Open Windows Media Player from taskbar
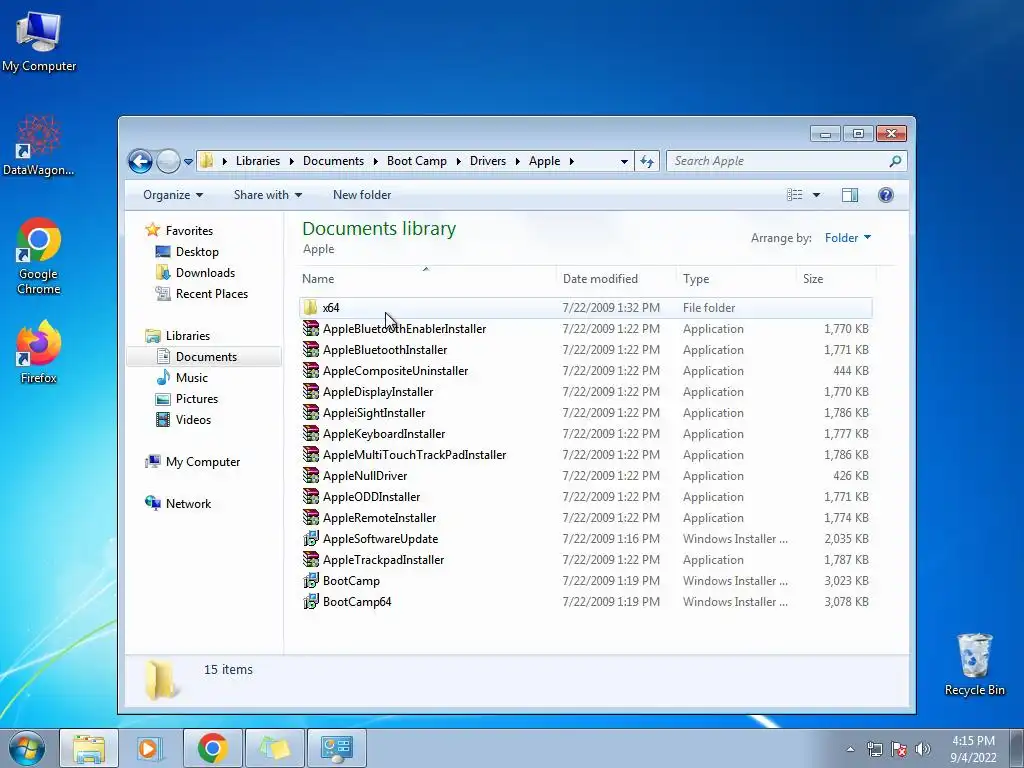This screenshot has height=768, width=1024. (x=150, y=748)
